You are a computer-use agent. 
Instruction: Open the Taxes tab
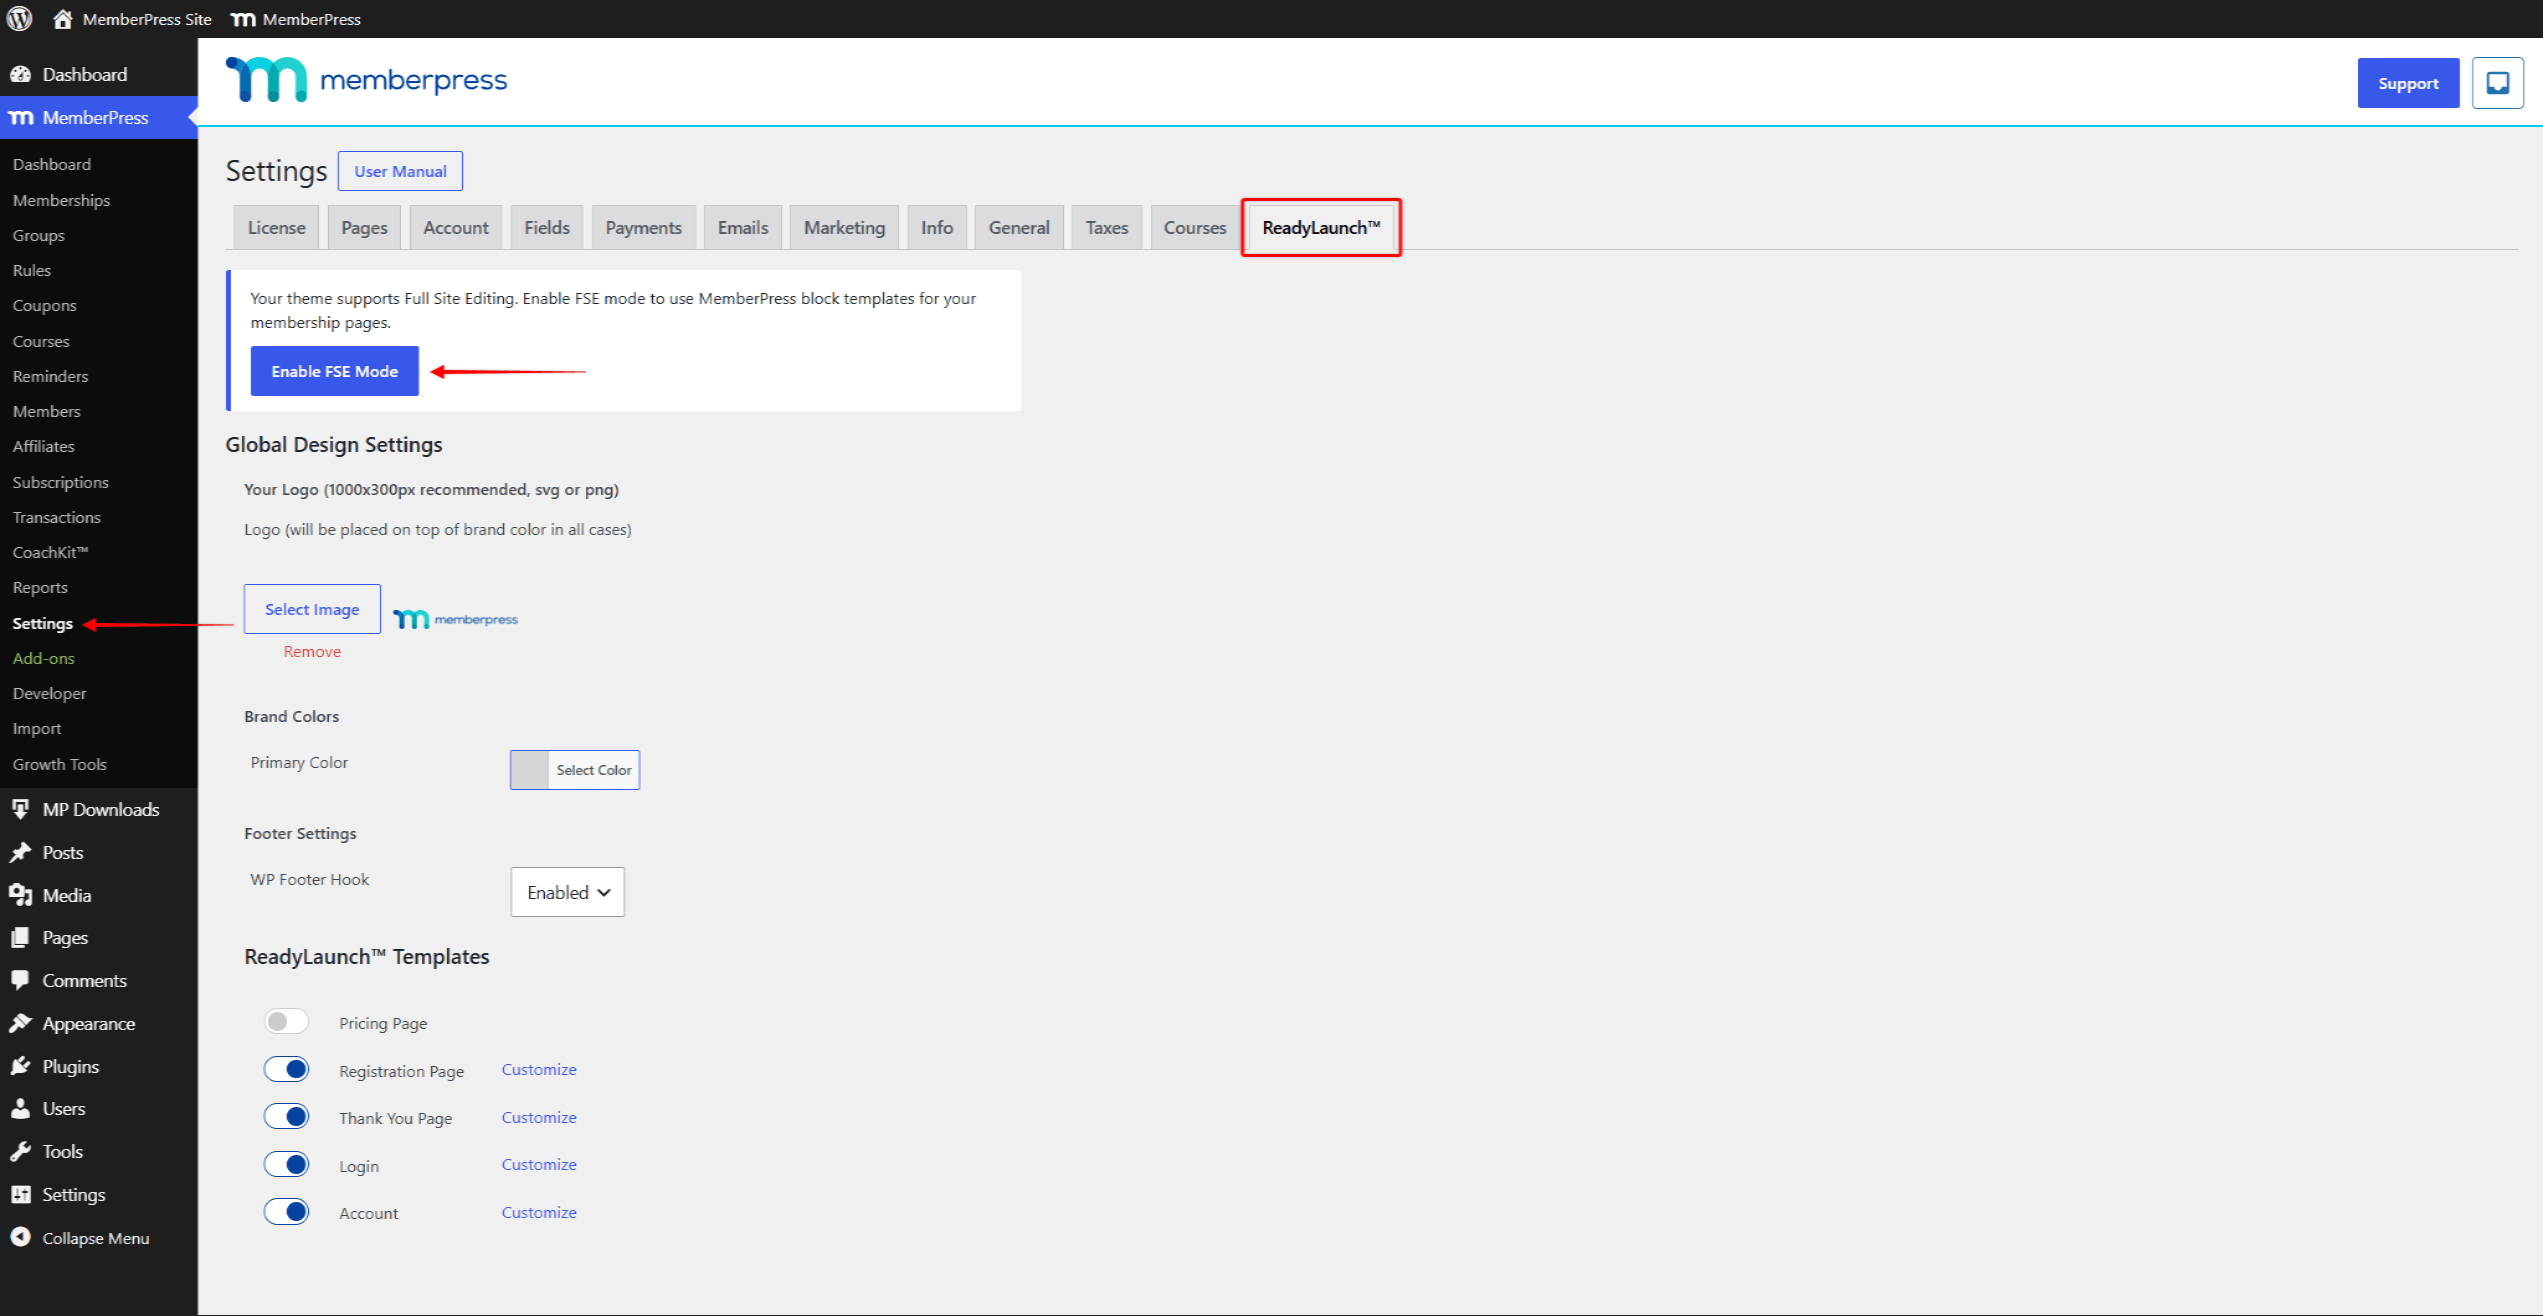[x=1107, y=228]
